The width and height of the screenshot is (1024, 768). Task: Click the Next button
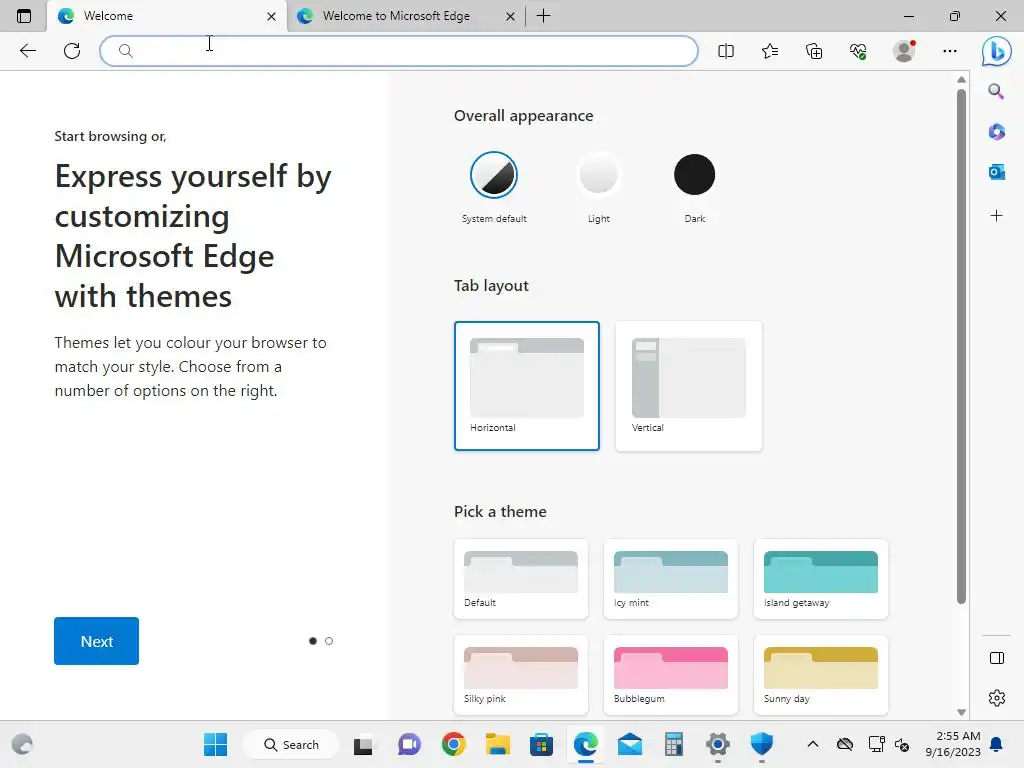[x=97, y=641]
